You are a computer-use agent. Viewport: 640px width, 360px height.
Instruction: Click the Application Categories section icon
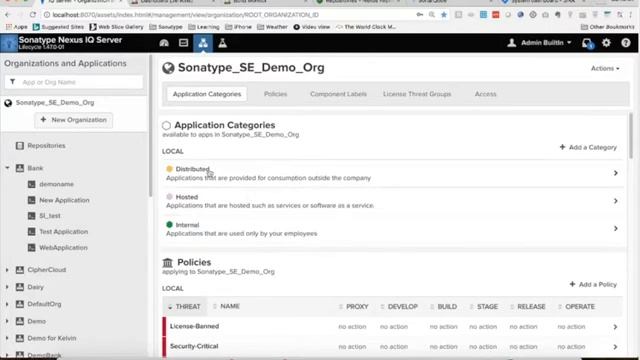[x=166, y=125]
